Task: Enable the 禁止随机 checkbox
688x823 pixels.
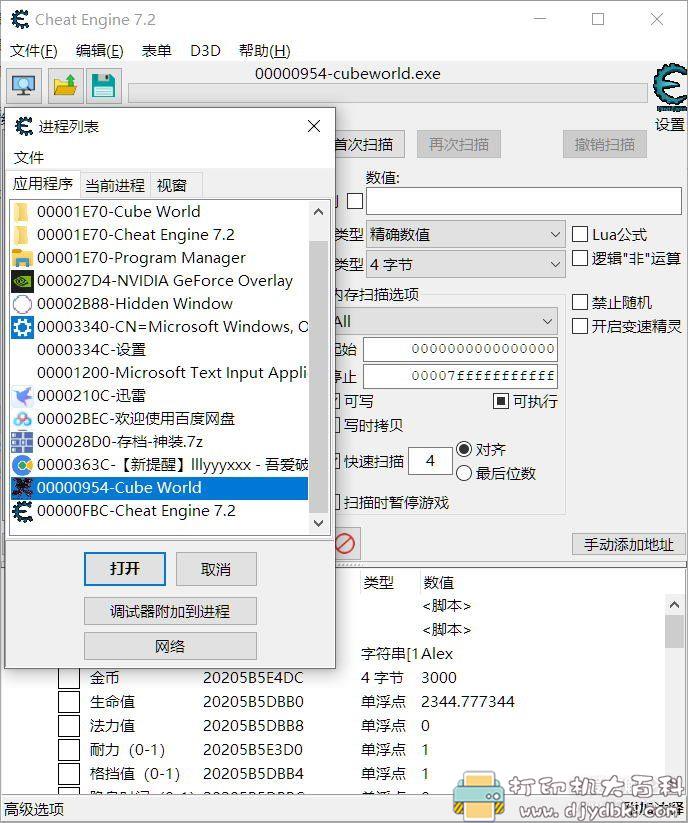Action: (579, 302)
